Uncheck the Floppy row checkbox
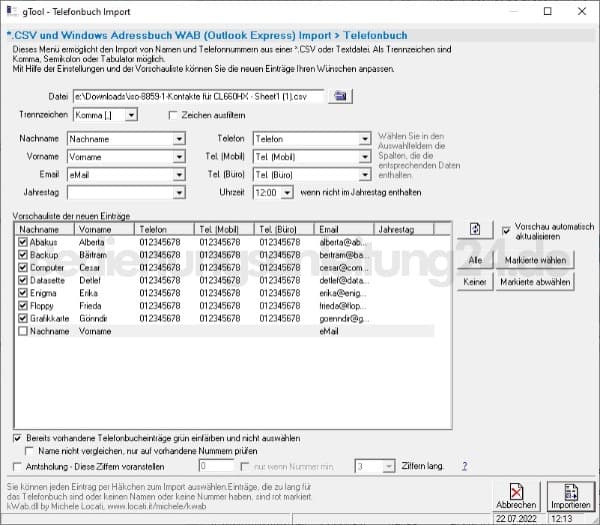 pyautogui.click(x=23, y=305)
